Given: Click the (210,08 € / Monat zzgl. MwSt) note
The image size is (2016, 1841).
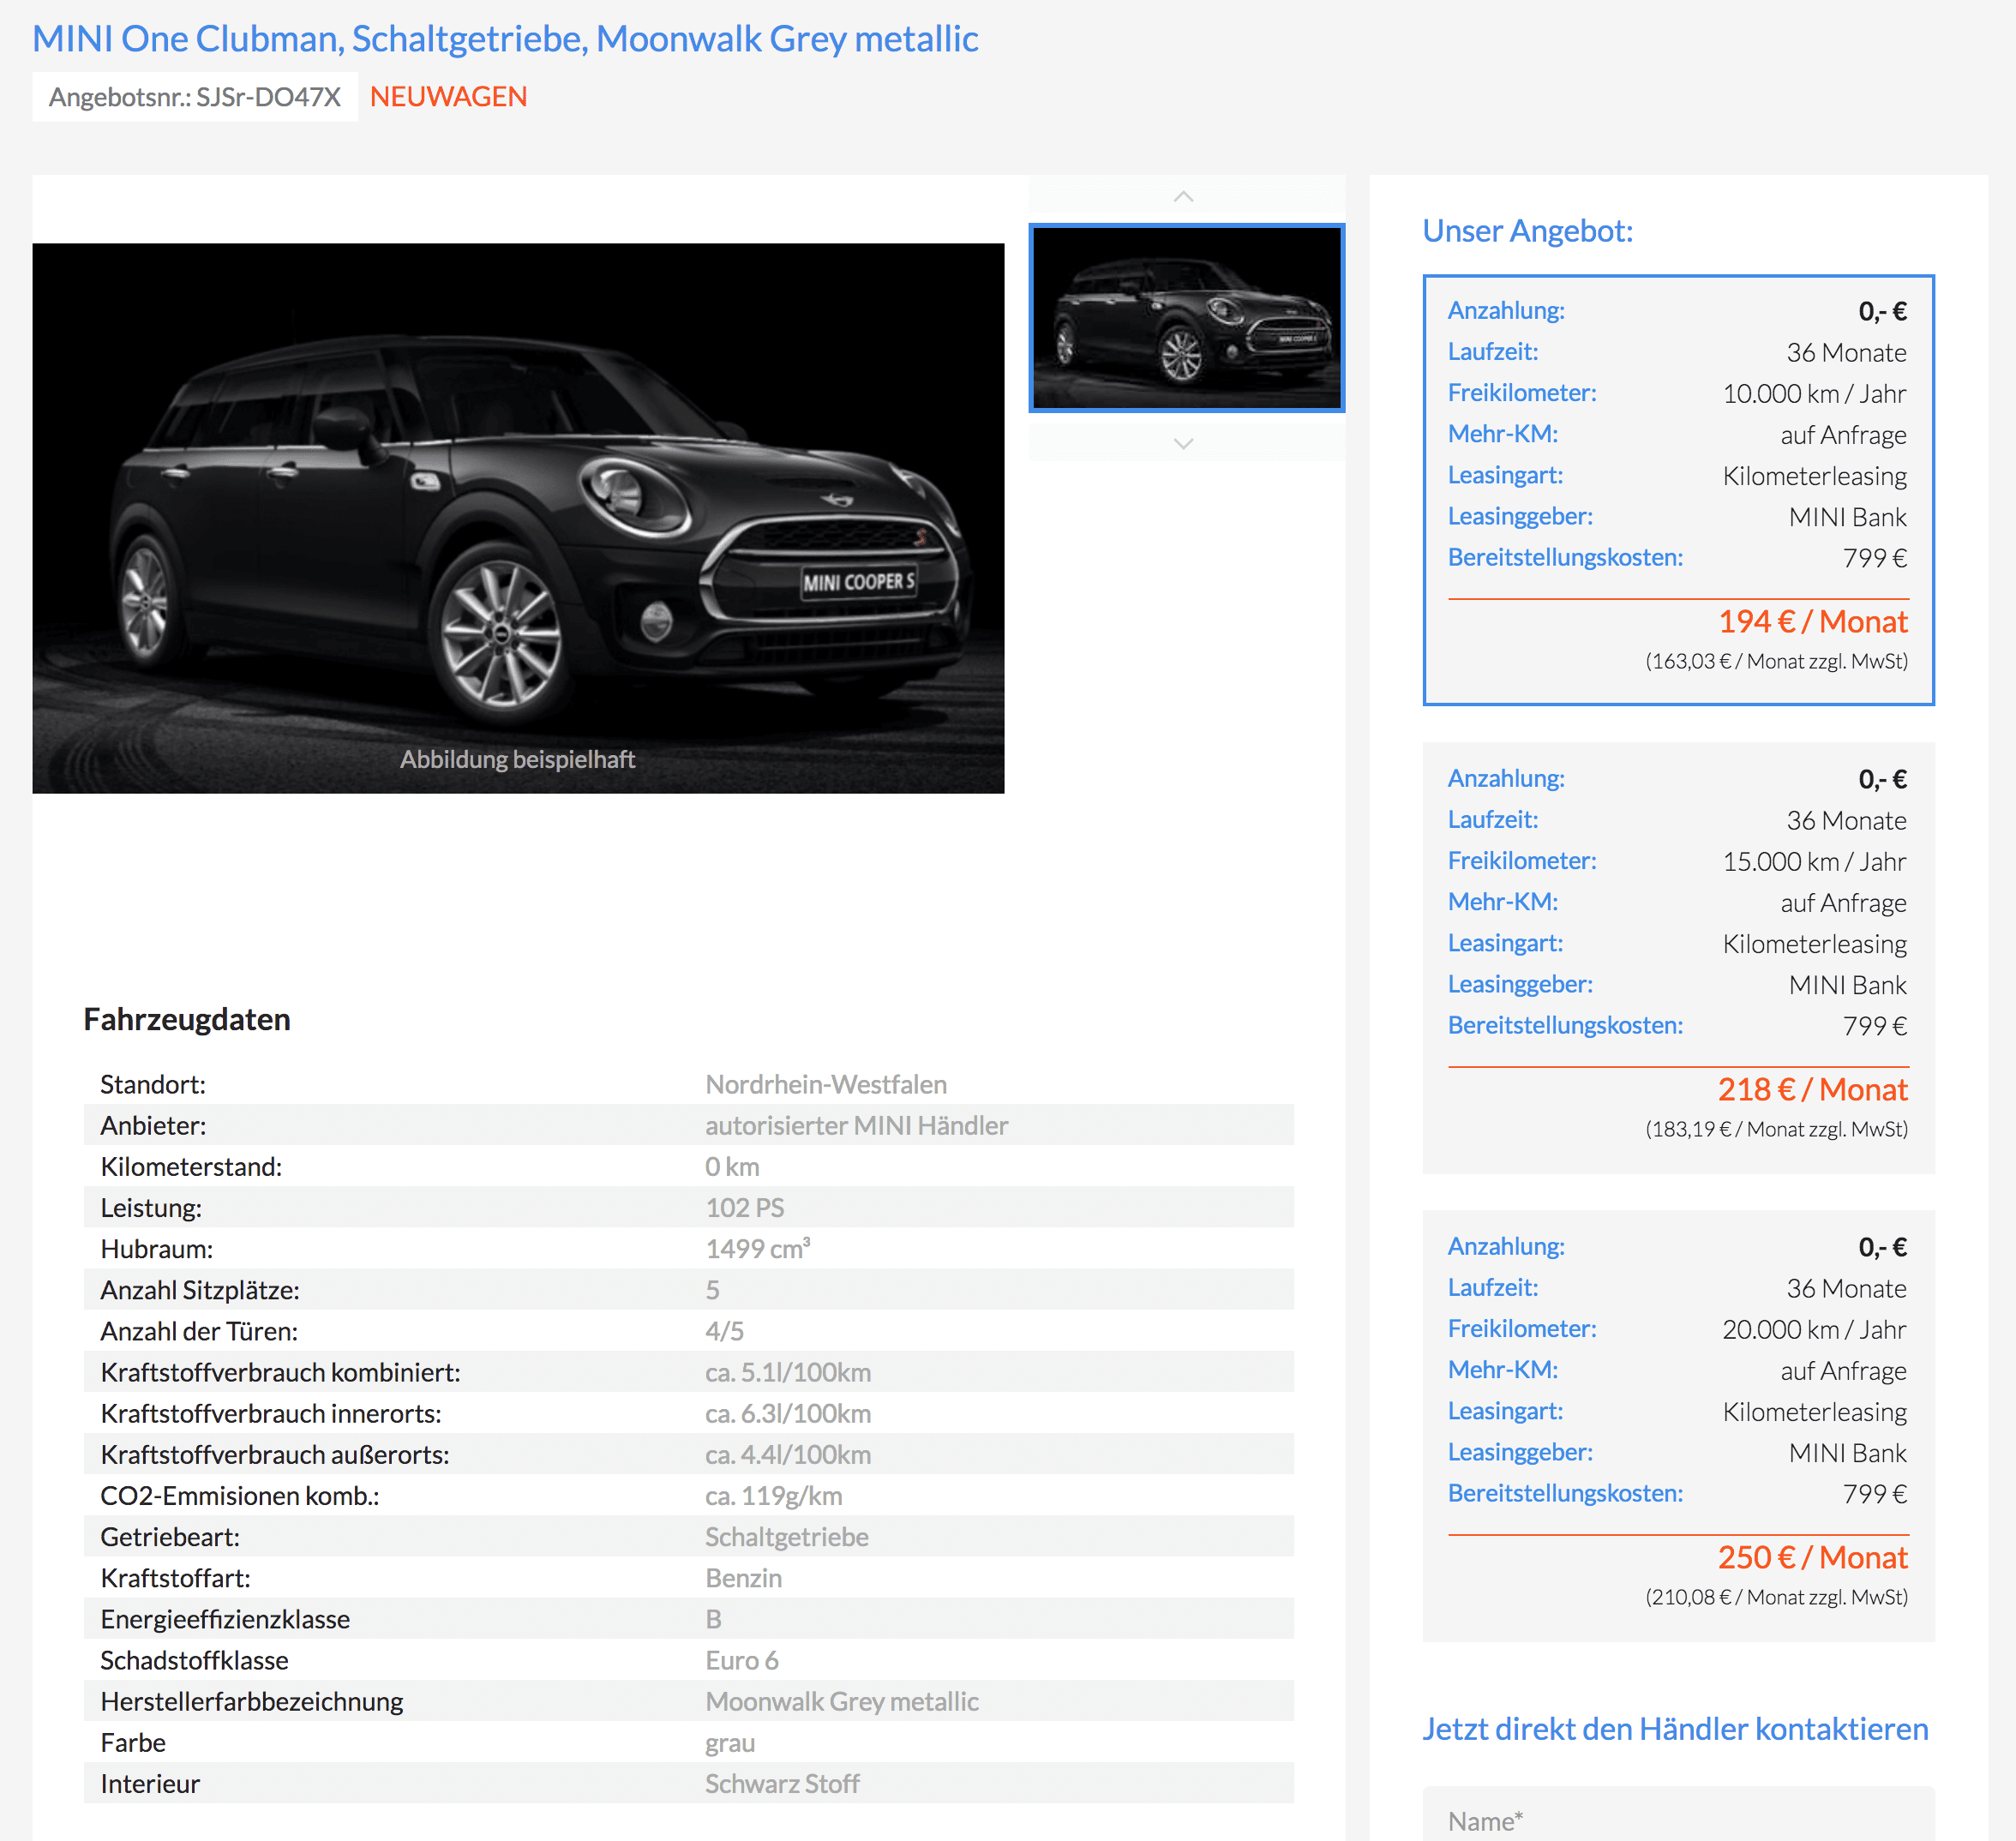Looking at the screenshot, I should [1777, 1597].
